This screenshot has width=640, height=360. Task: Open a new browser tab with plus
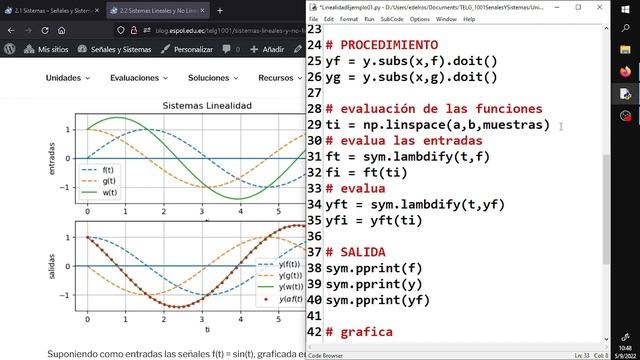(220, 11)
